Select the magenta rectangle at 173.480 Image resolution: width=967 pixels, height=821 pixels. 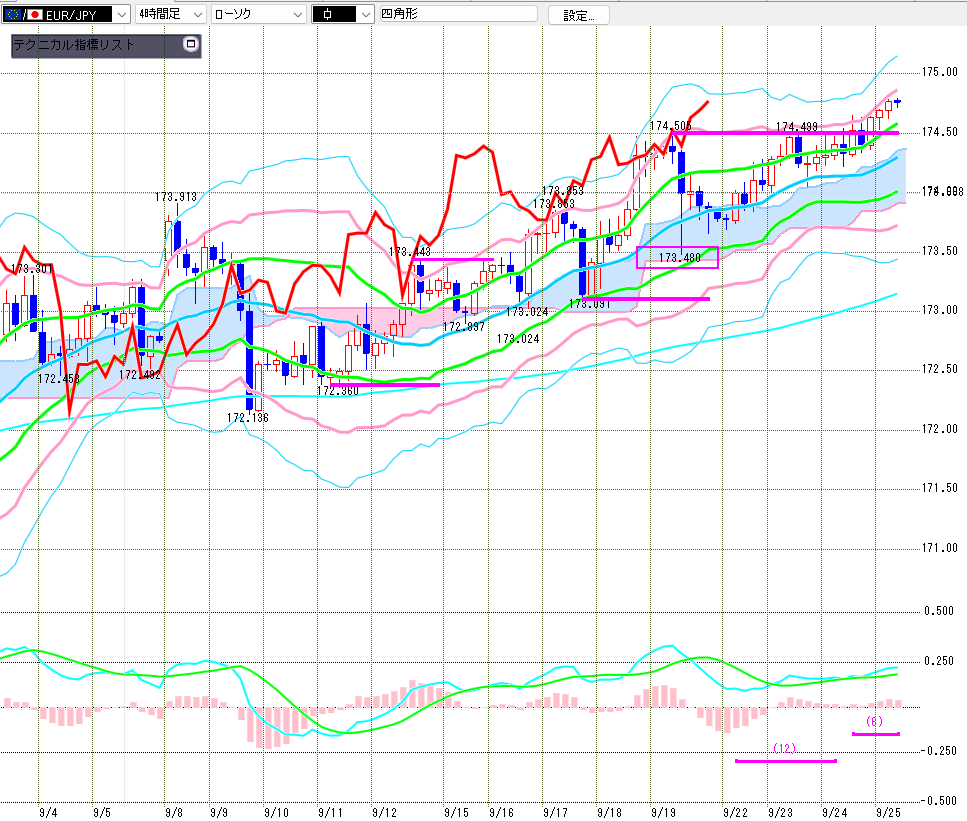point(677,257)
